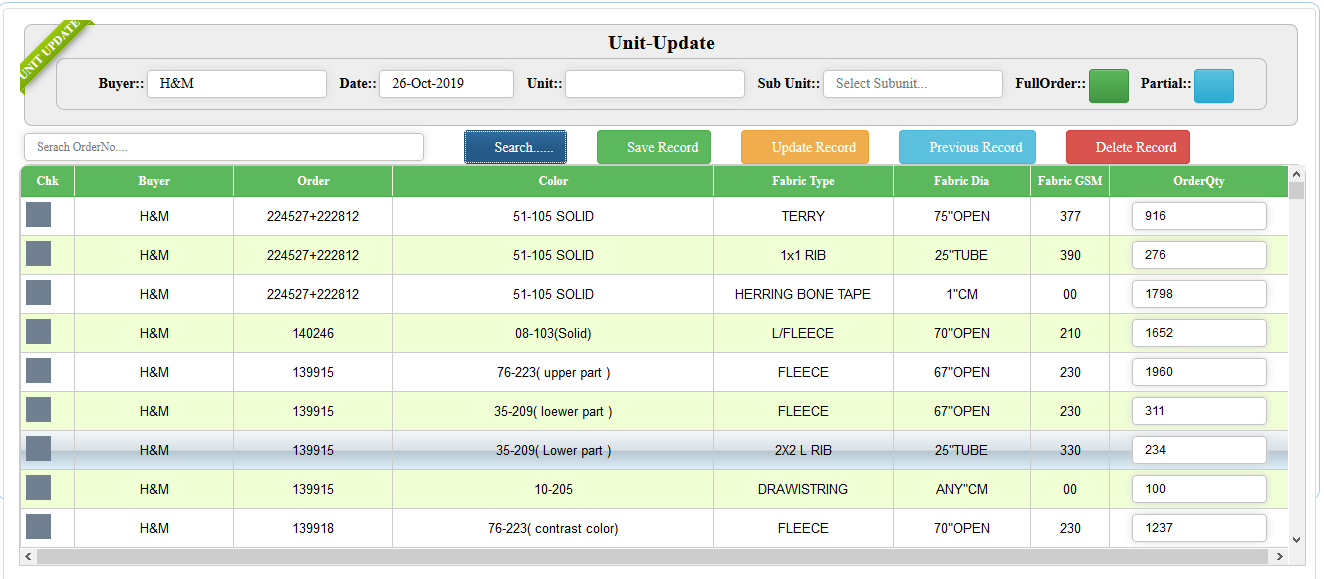Click the OrderQty field with 1798
This screenshot has width=1324, height=579.
coord(1199,294)
